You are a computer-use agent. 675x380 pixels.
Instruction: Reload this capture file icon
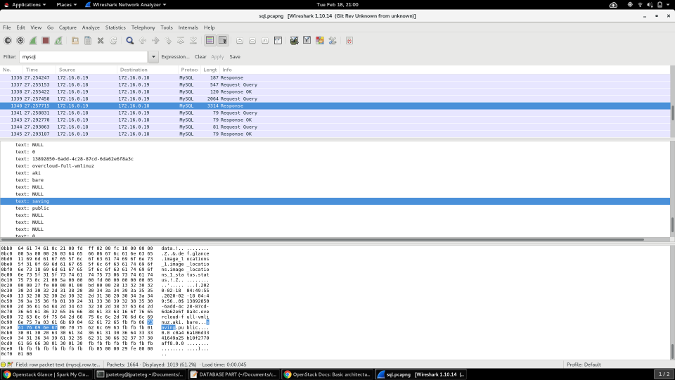[113, 40]
